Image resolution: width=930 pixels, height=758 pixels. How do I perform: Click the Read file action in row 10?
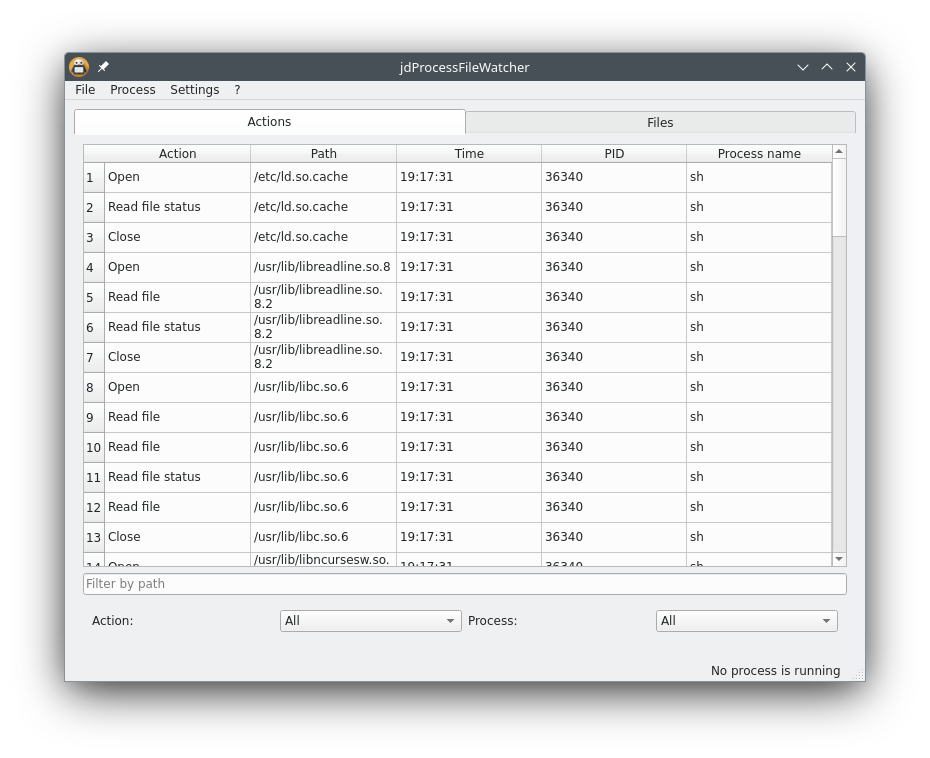tap(177, 447)
